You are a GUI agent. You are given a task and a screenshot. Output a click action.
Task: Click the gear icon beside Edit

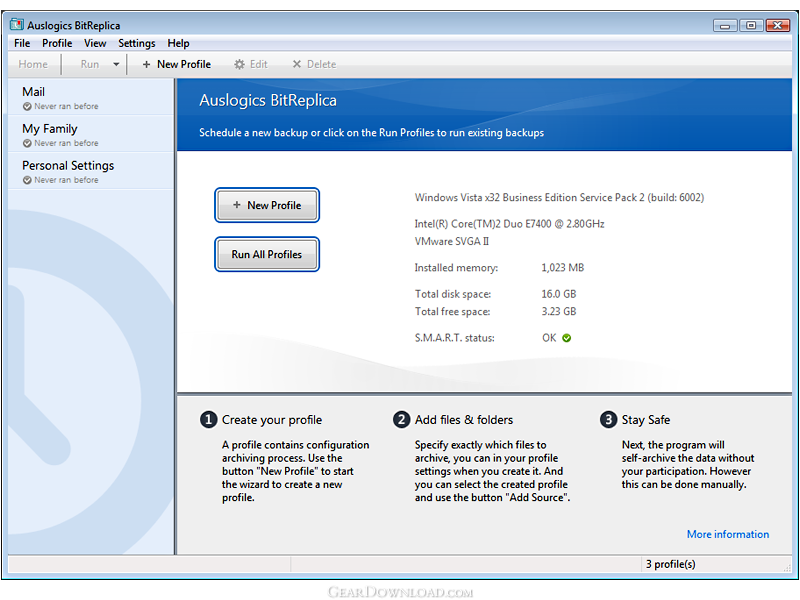pyautogui.click(x=239, y=64)
